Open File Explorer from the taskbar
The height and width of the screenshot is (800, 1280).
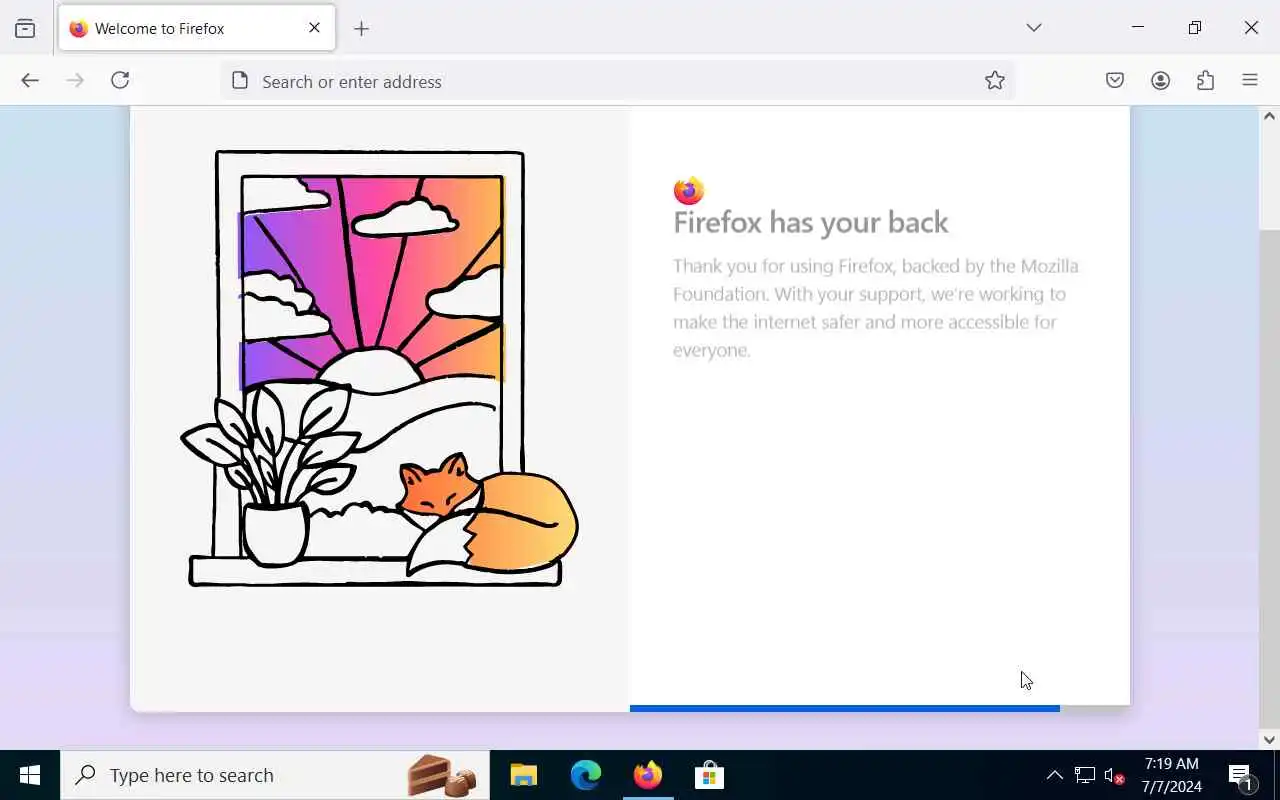tap(524, 775)
